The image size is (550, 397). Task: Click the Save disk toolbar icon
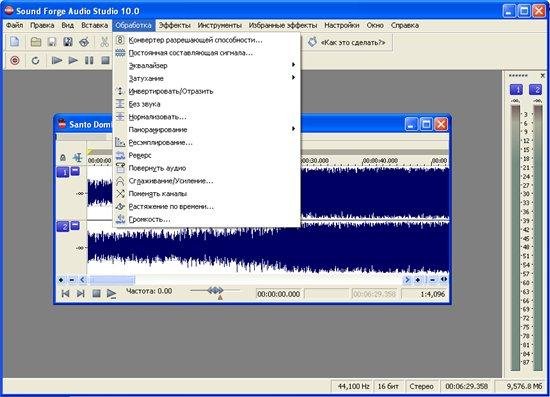click(x=52, y=42)
